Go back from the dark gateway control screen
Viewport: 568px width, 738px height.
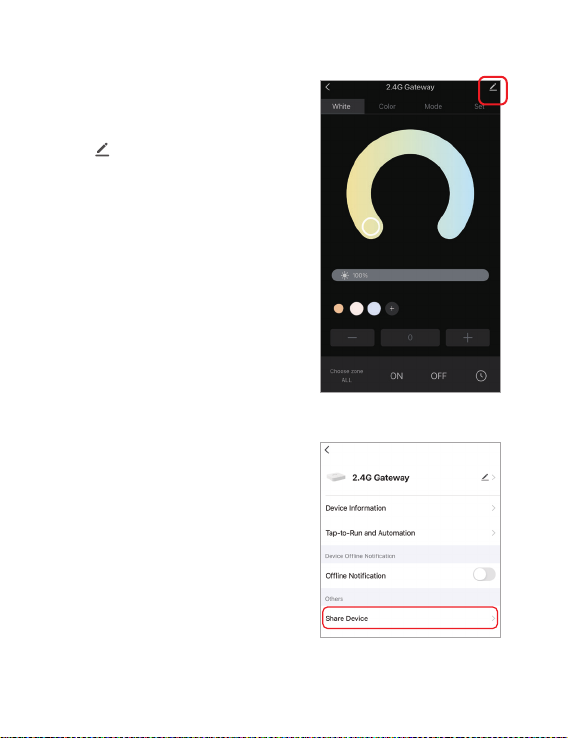[328, 87]
